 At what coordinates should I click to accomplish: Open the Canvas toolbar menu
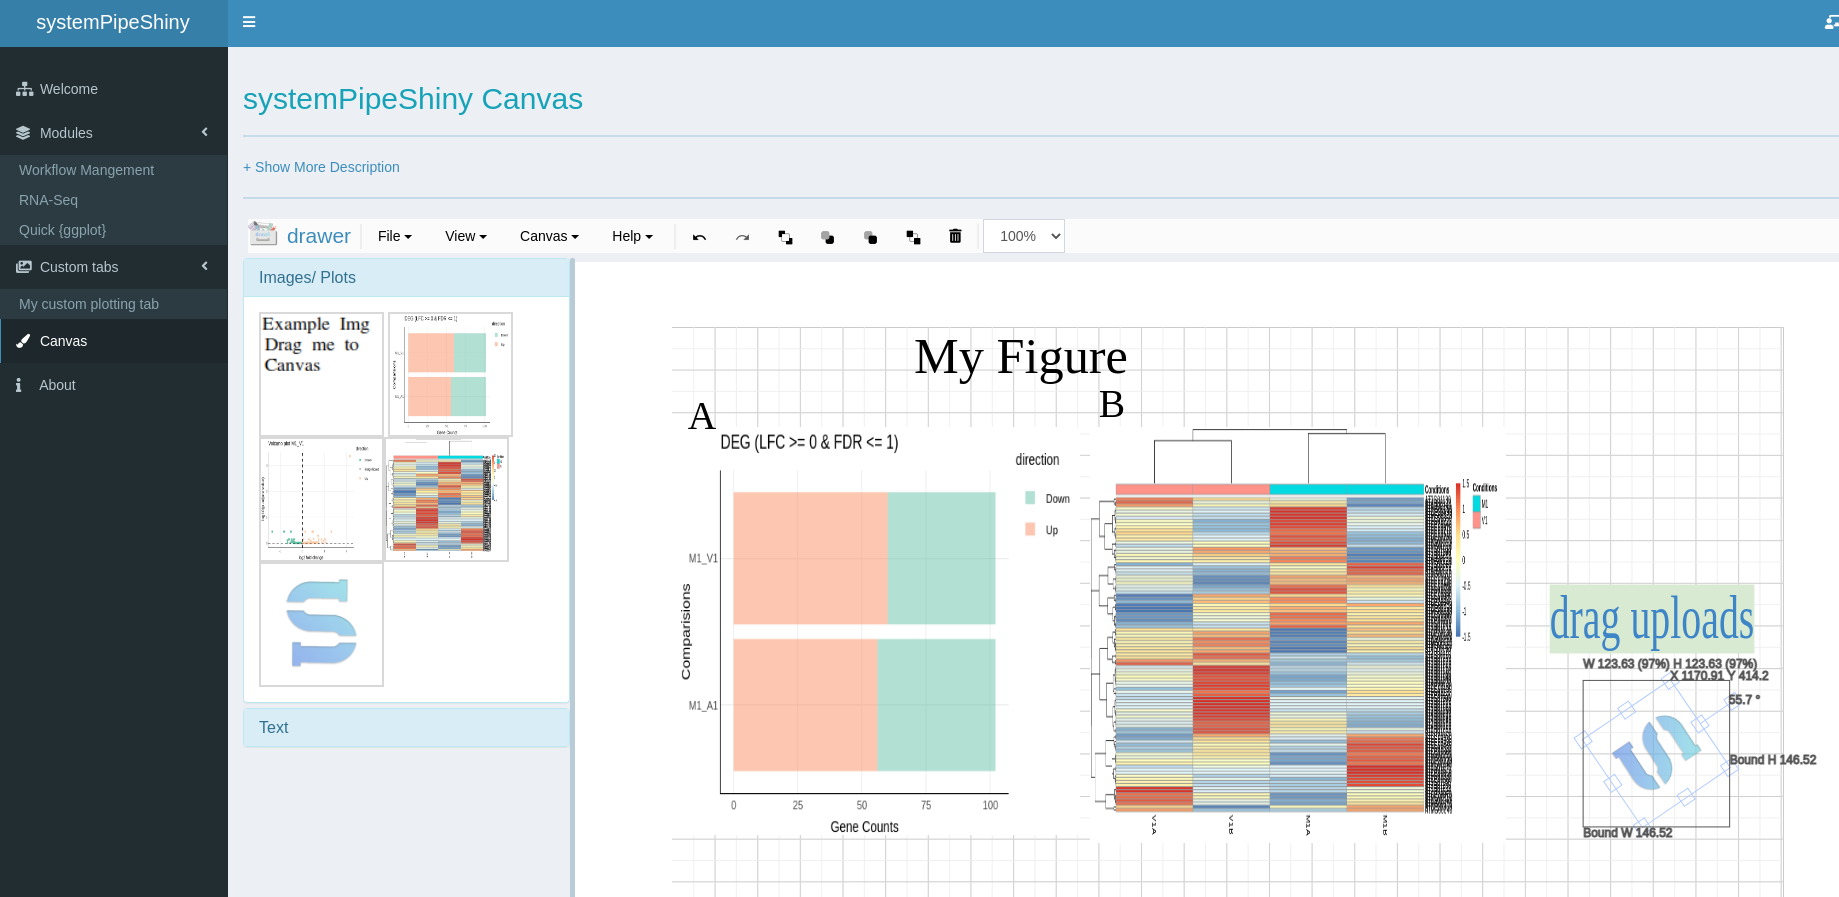pos(549,236)
